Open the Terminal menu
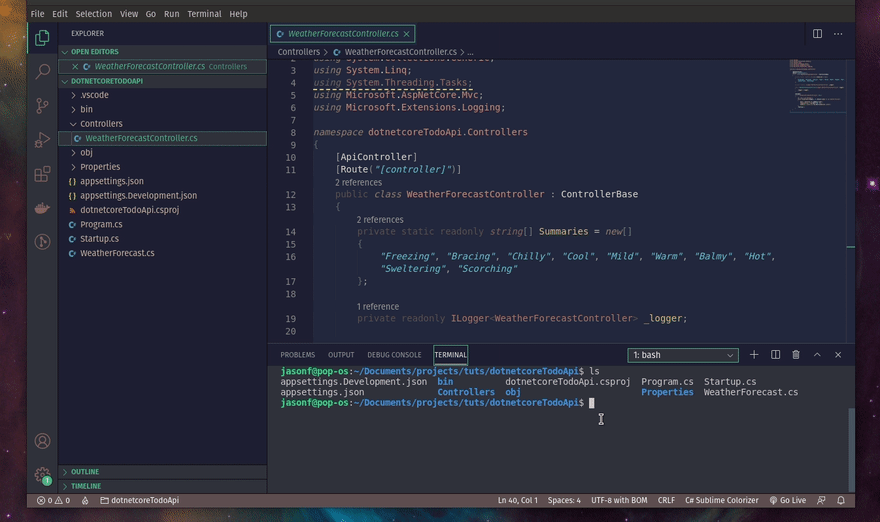Viewport: 880px width, 522px height. [204, 14]
